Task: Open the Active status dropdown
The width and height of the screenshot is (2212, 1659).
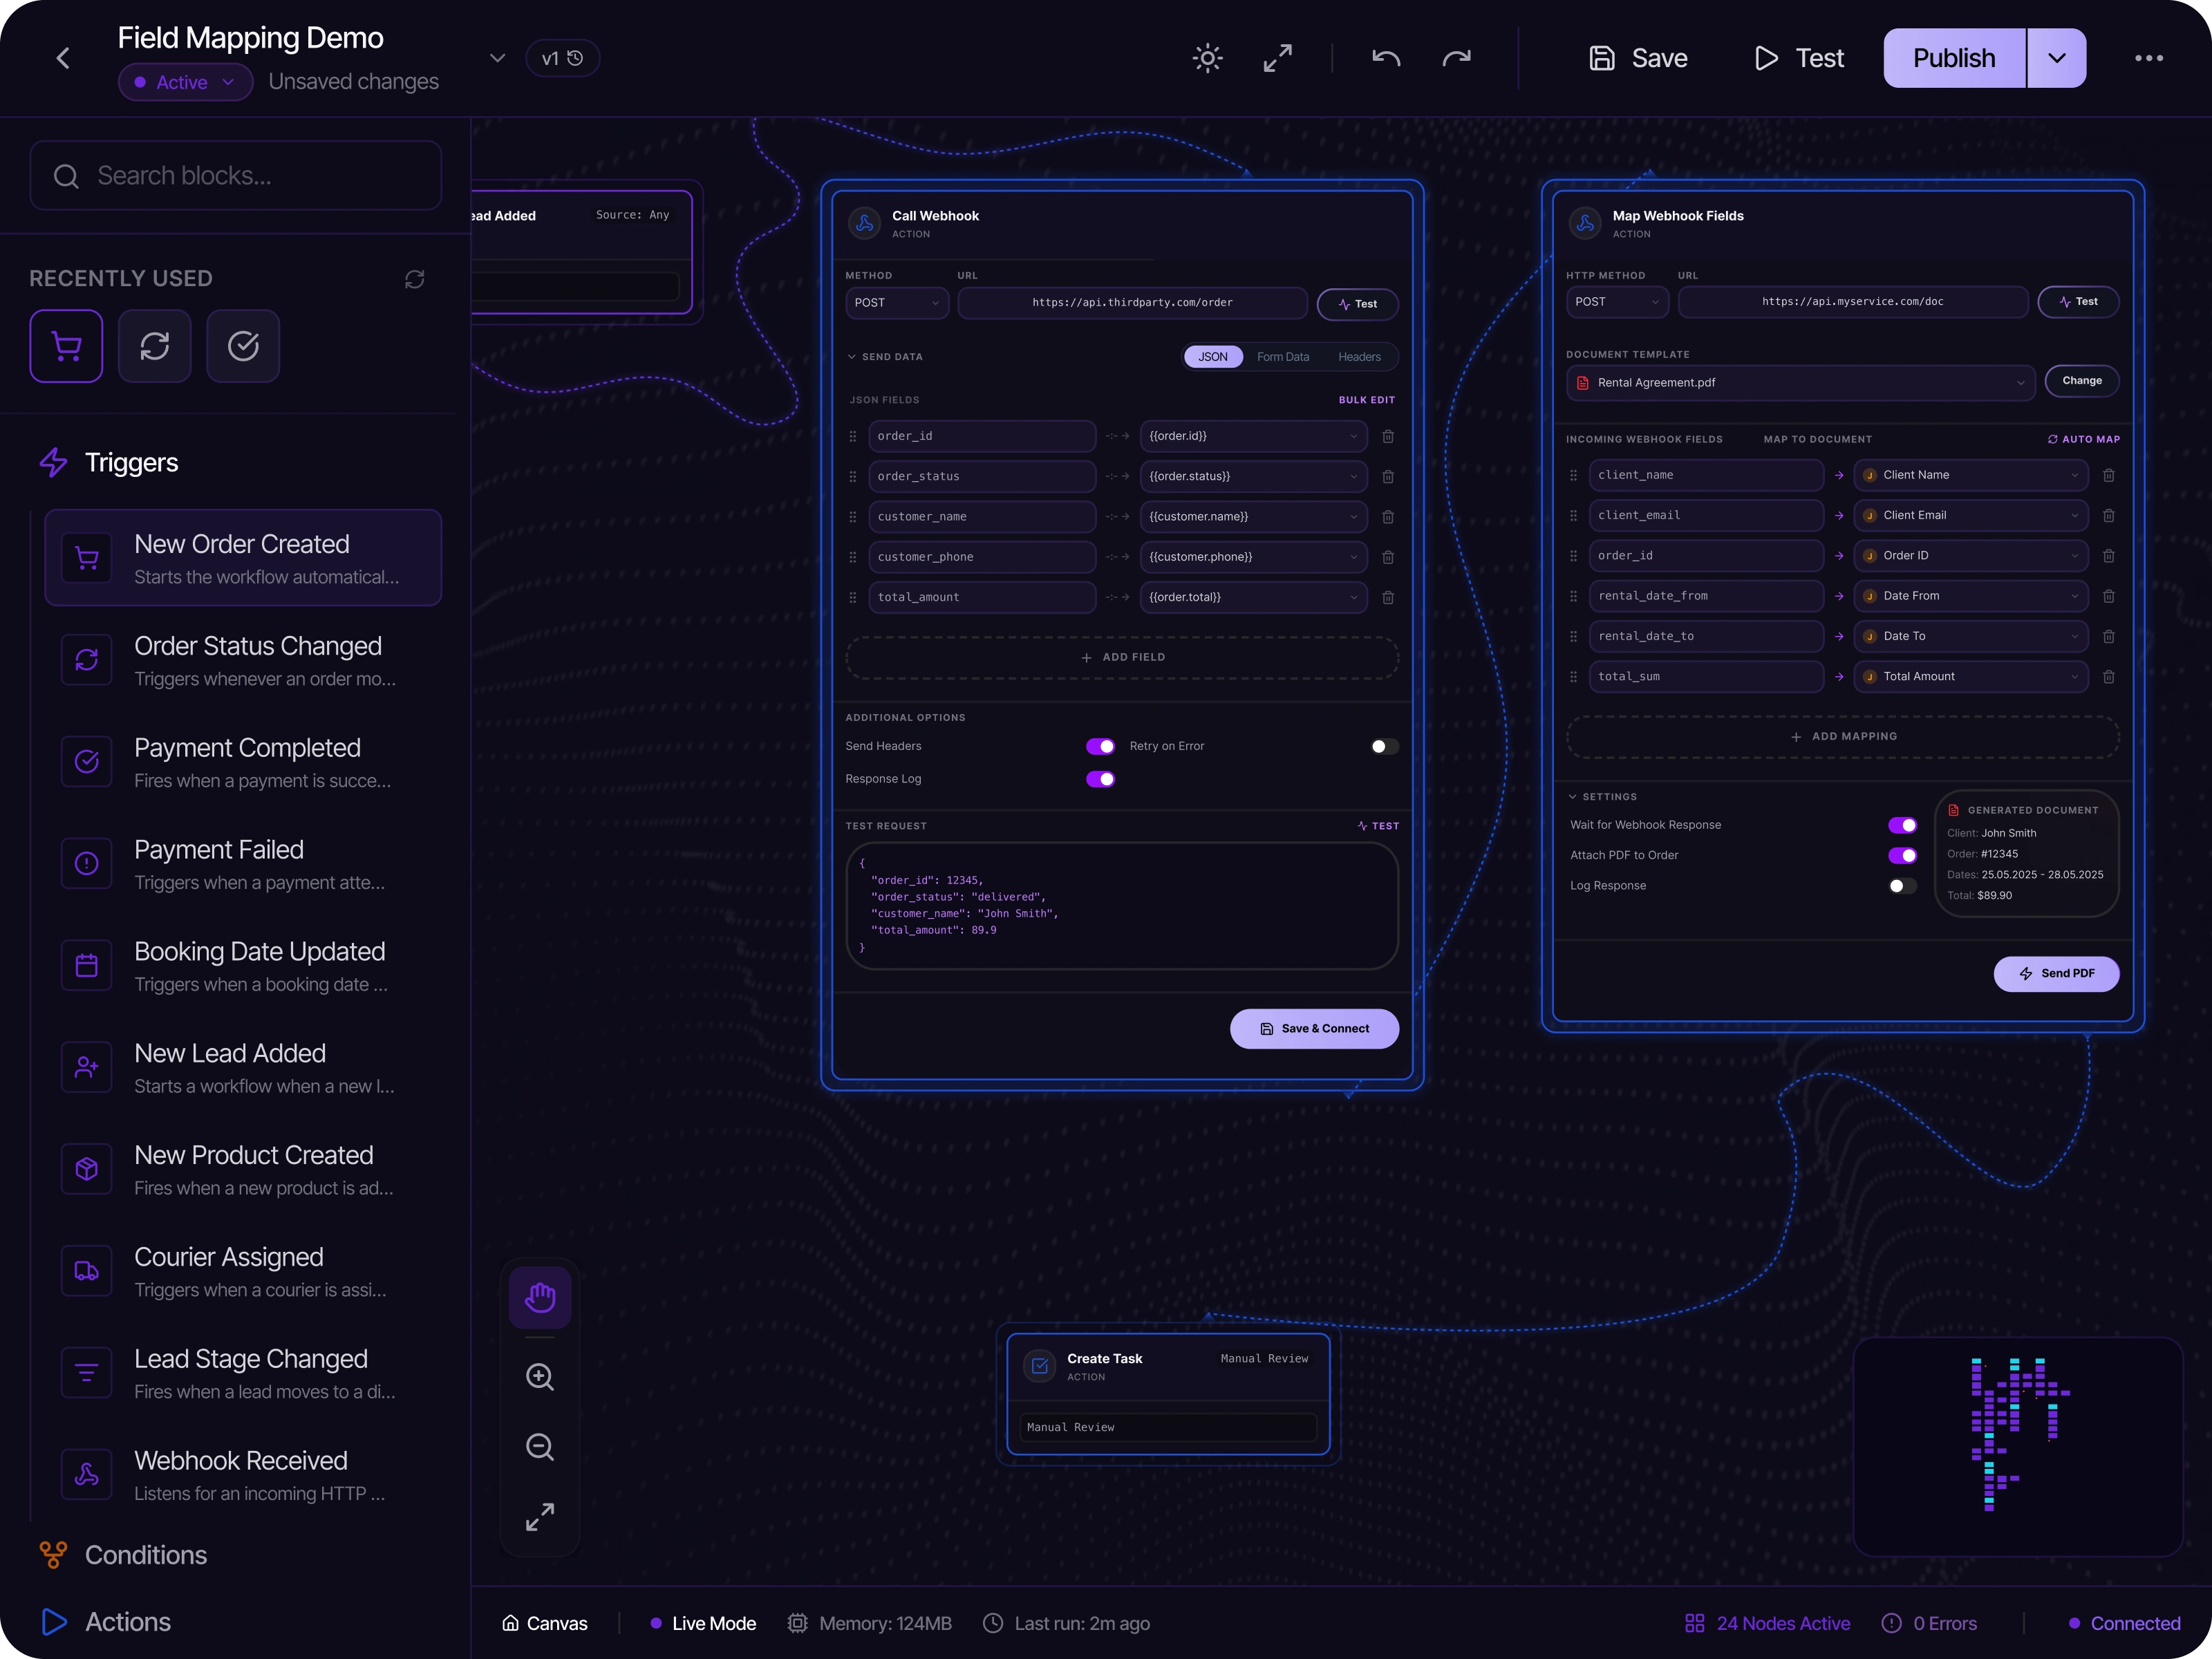Action: click(185, 82)
